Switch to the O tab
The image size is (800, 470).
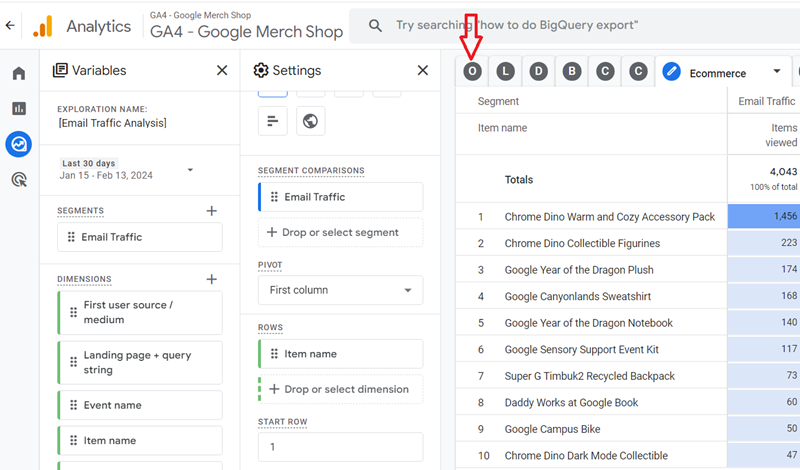[472, 71]
